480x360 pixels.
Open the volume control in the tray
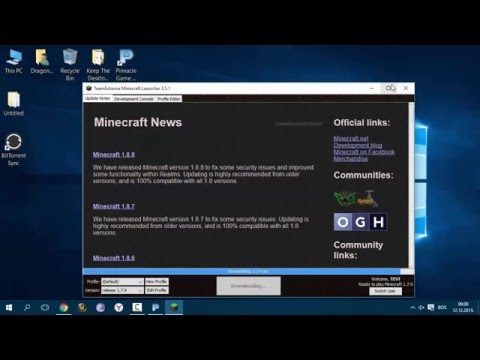tap(421, 307)
